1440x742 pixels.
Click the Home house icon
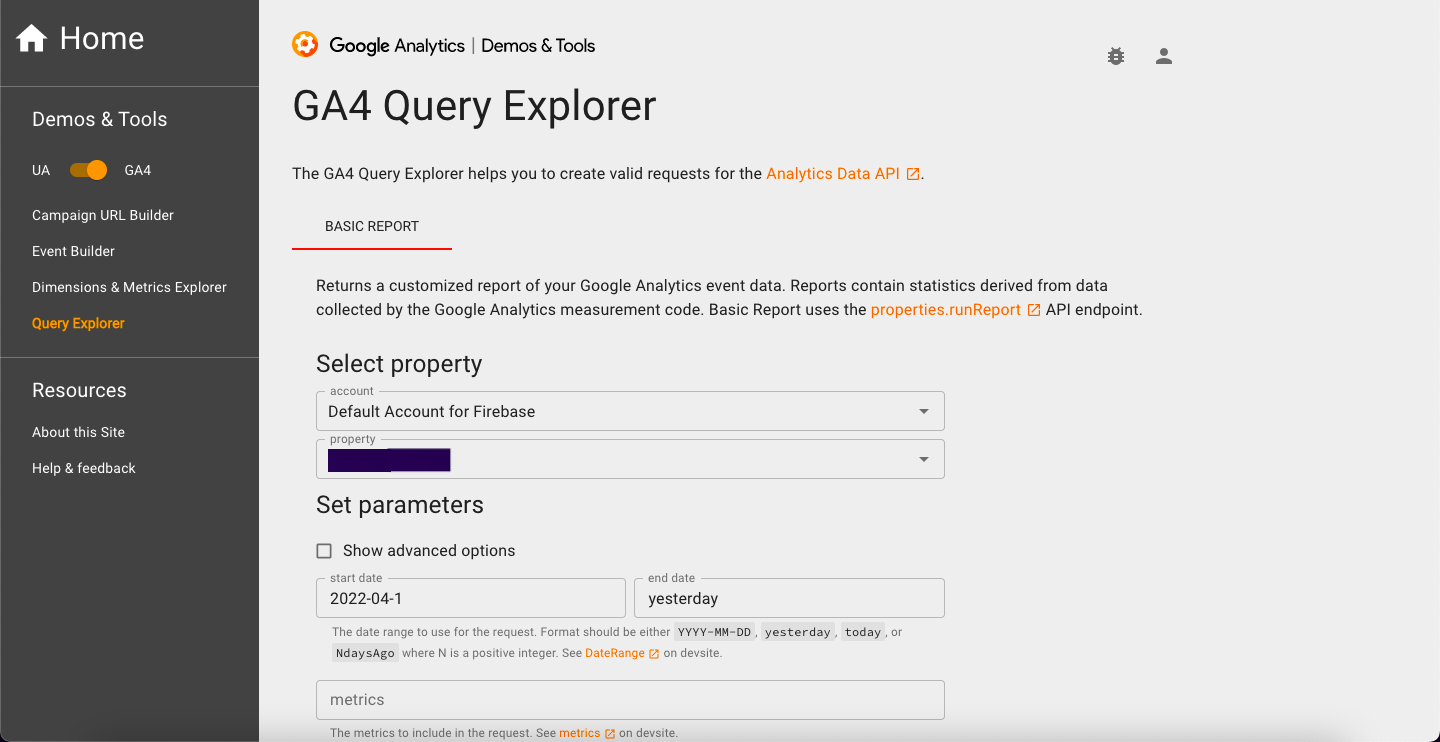(32, 39)
